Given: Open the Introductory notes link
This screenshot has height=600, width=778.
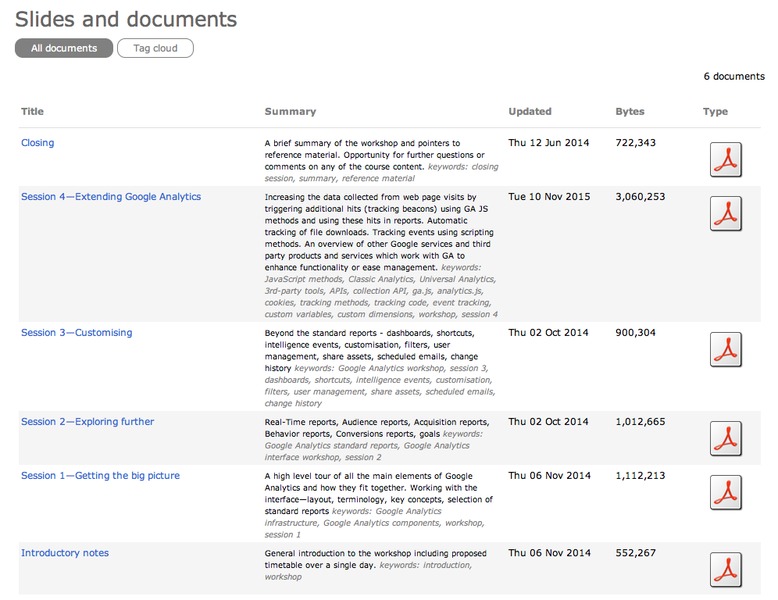Looking at the screenshot, I should [65, 553].
